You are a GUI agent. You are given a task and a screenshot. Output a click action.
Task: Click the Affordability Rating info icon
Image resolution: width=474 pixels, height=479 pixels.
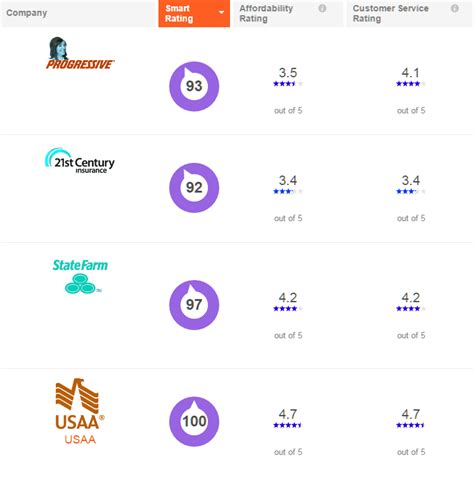[322, 8]
